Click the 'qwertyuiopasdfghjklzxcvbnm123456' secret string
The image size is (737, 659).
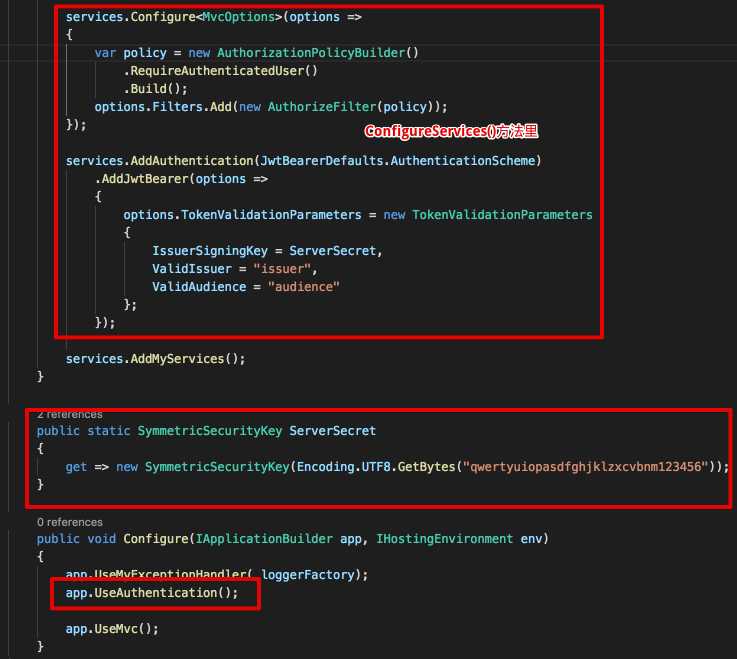586,467
